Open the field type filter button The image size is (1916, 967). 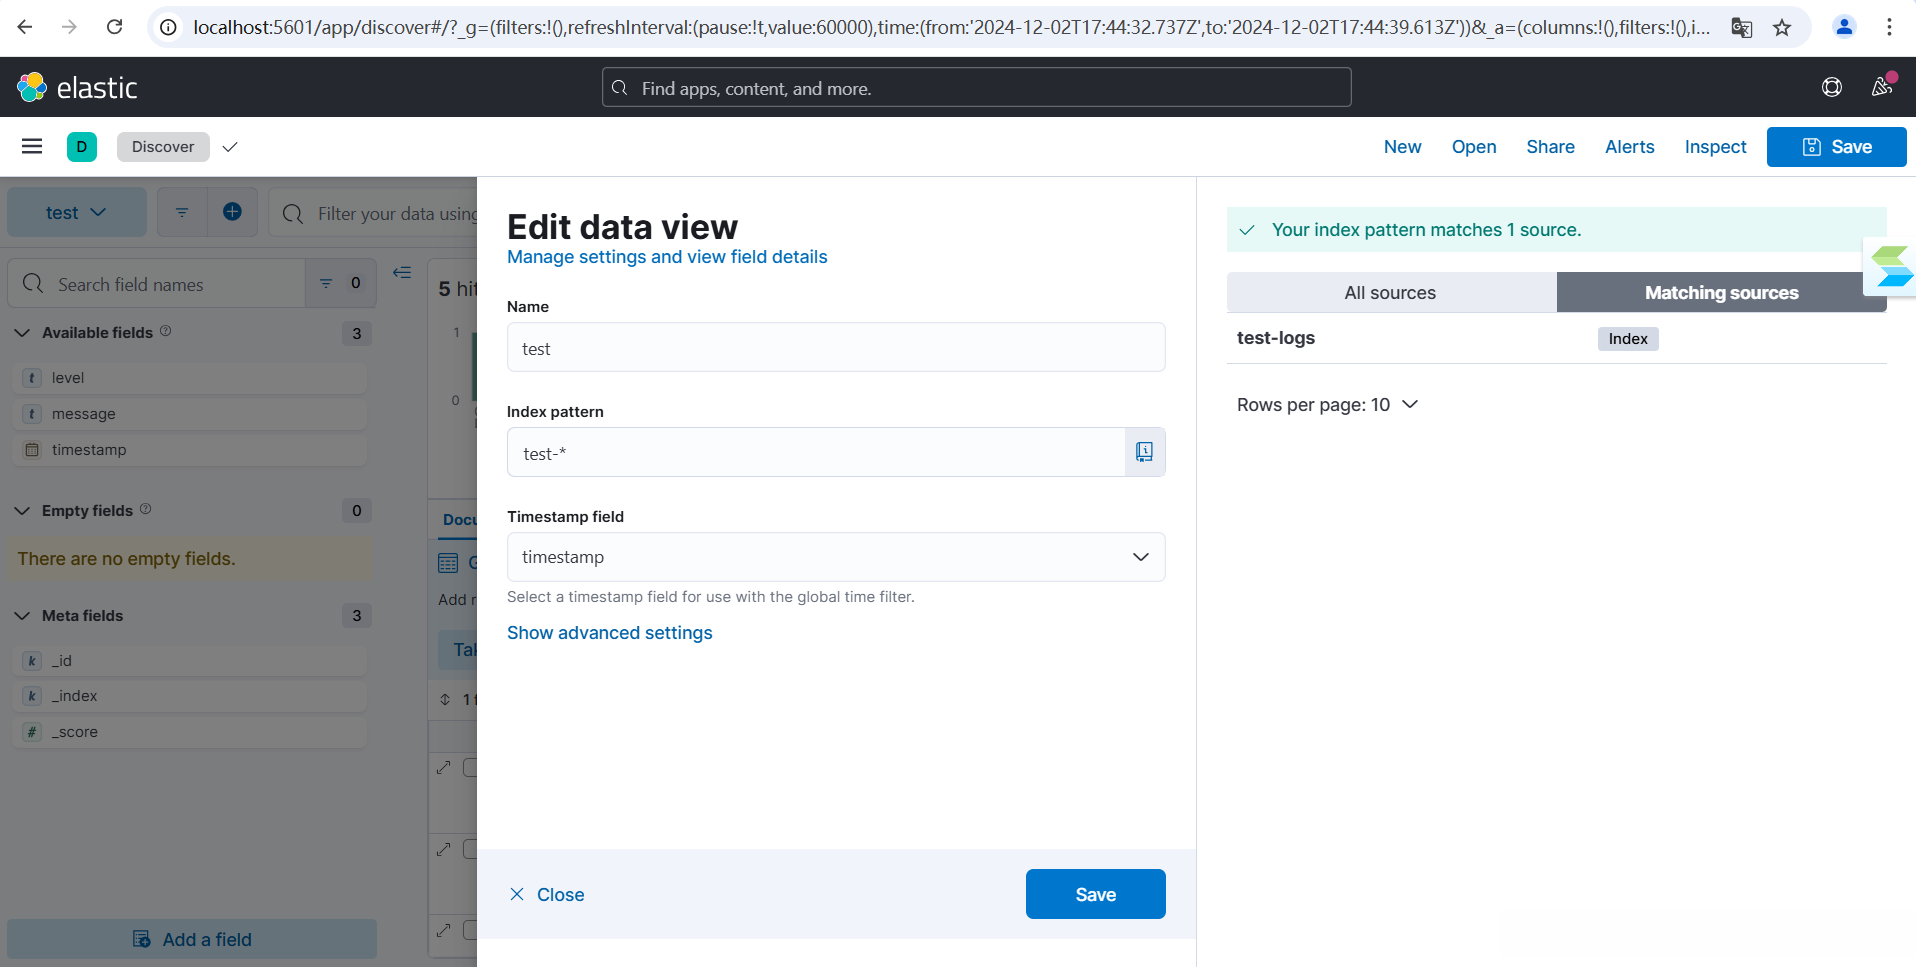click(x=340, y=284)
